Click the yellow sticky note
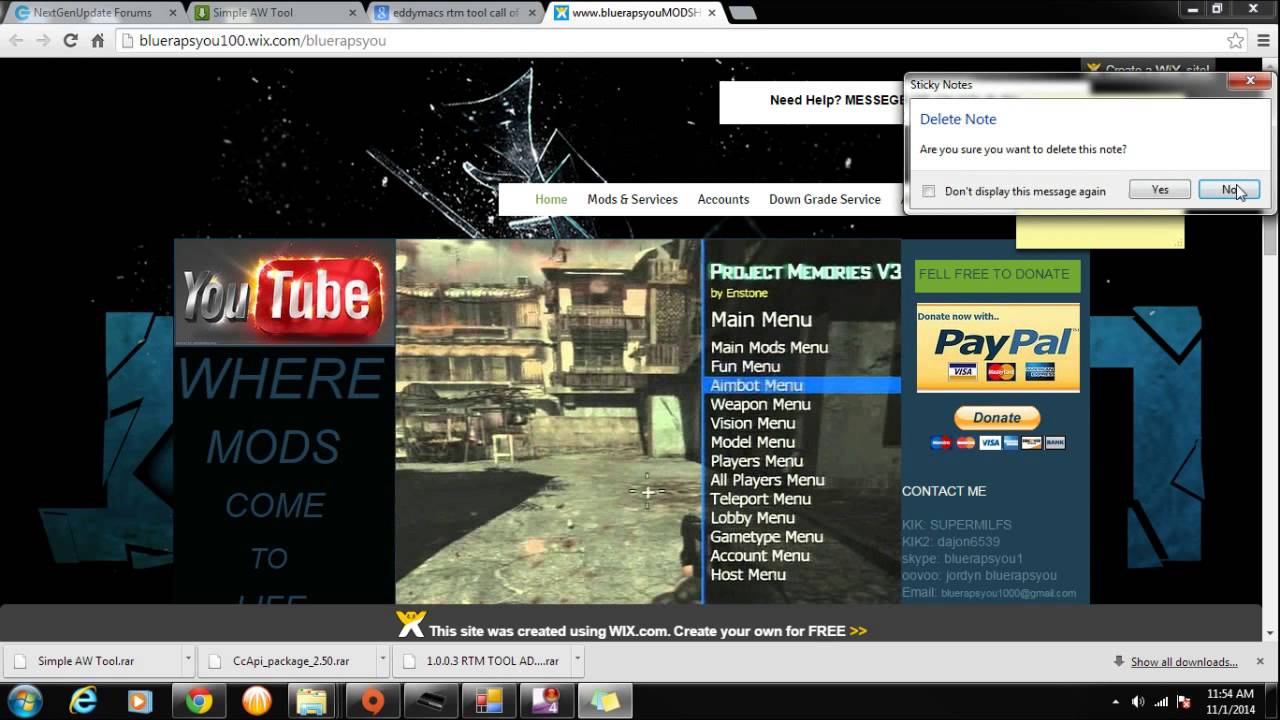The width and height of the screenshot is (1280, 720). coord(1100,231)
